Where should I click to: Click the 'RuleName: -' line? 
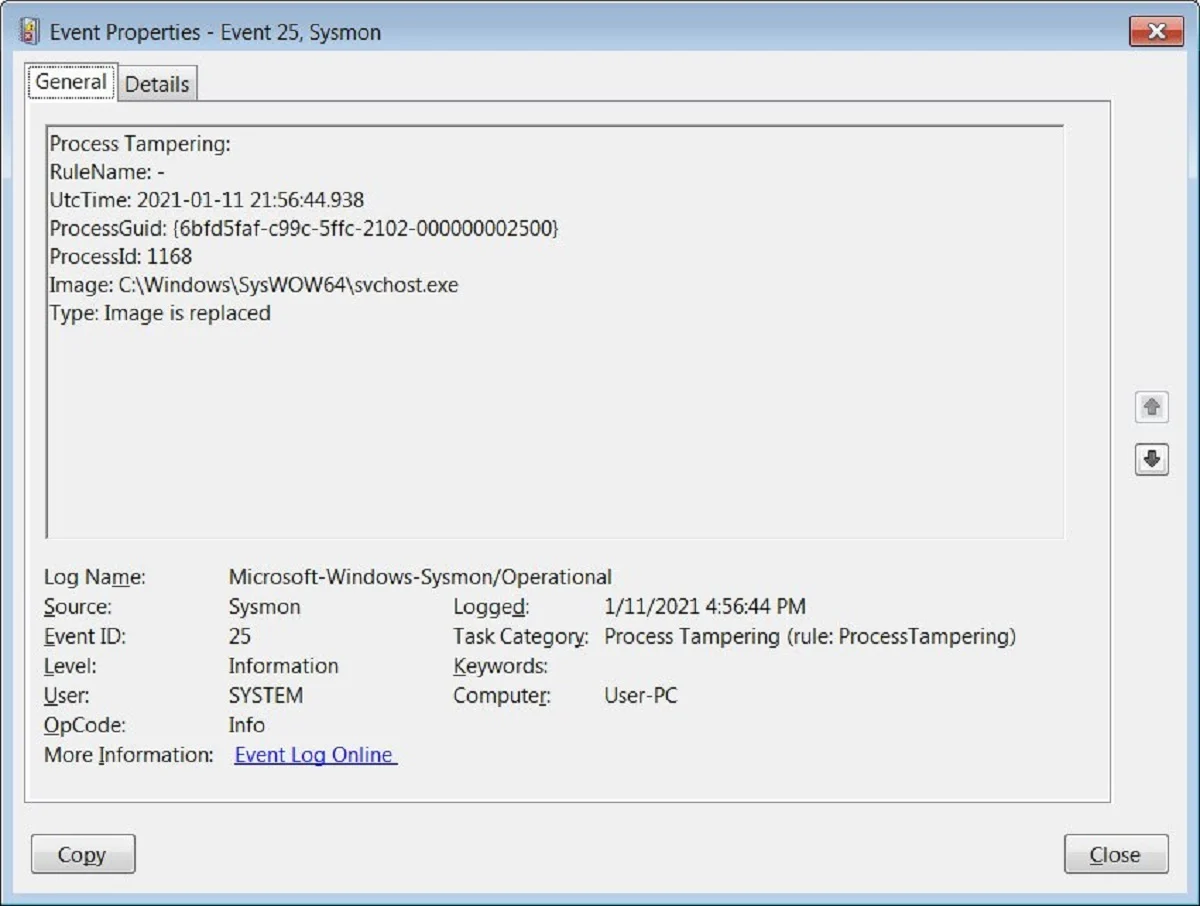tap(107, 172)
